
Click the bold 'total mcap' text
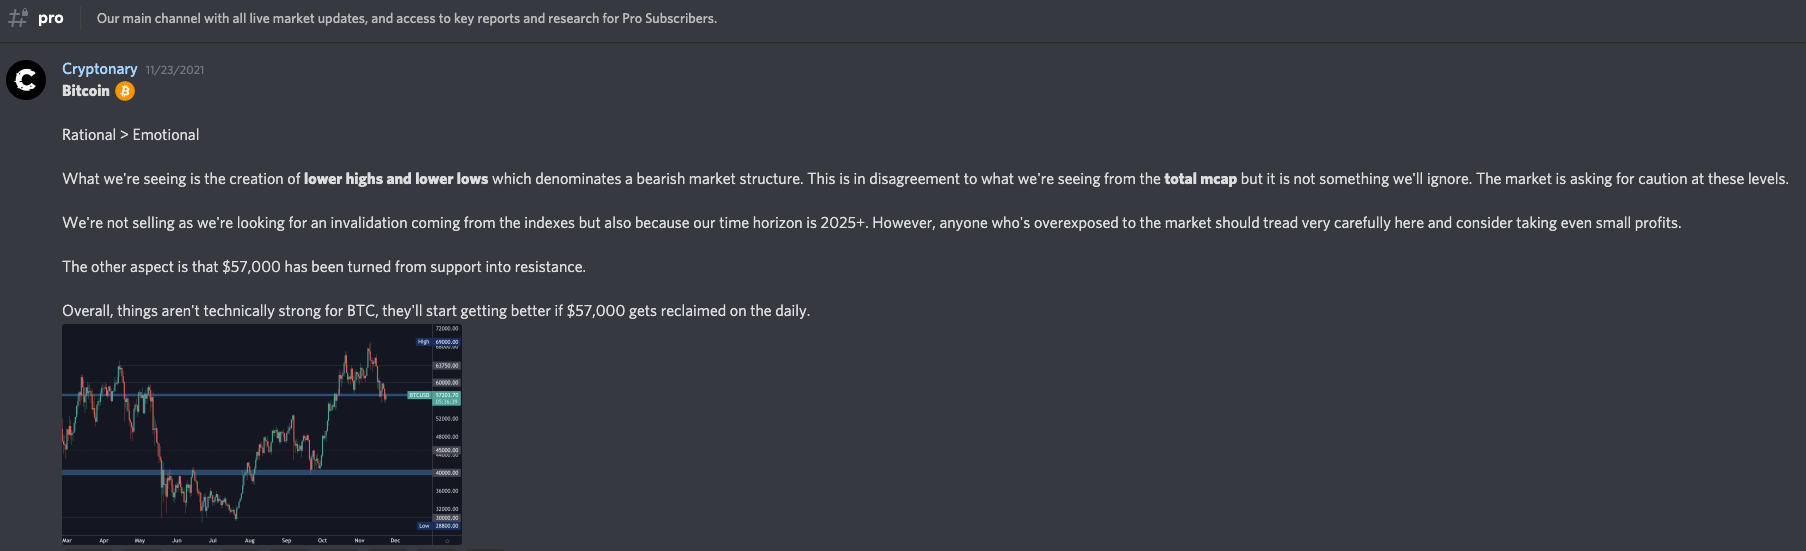[1200, 179]
